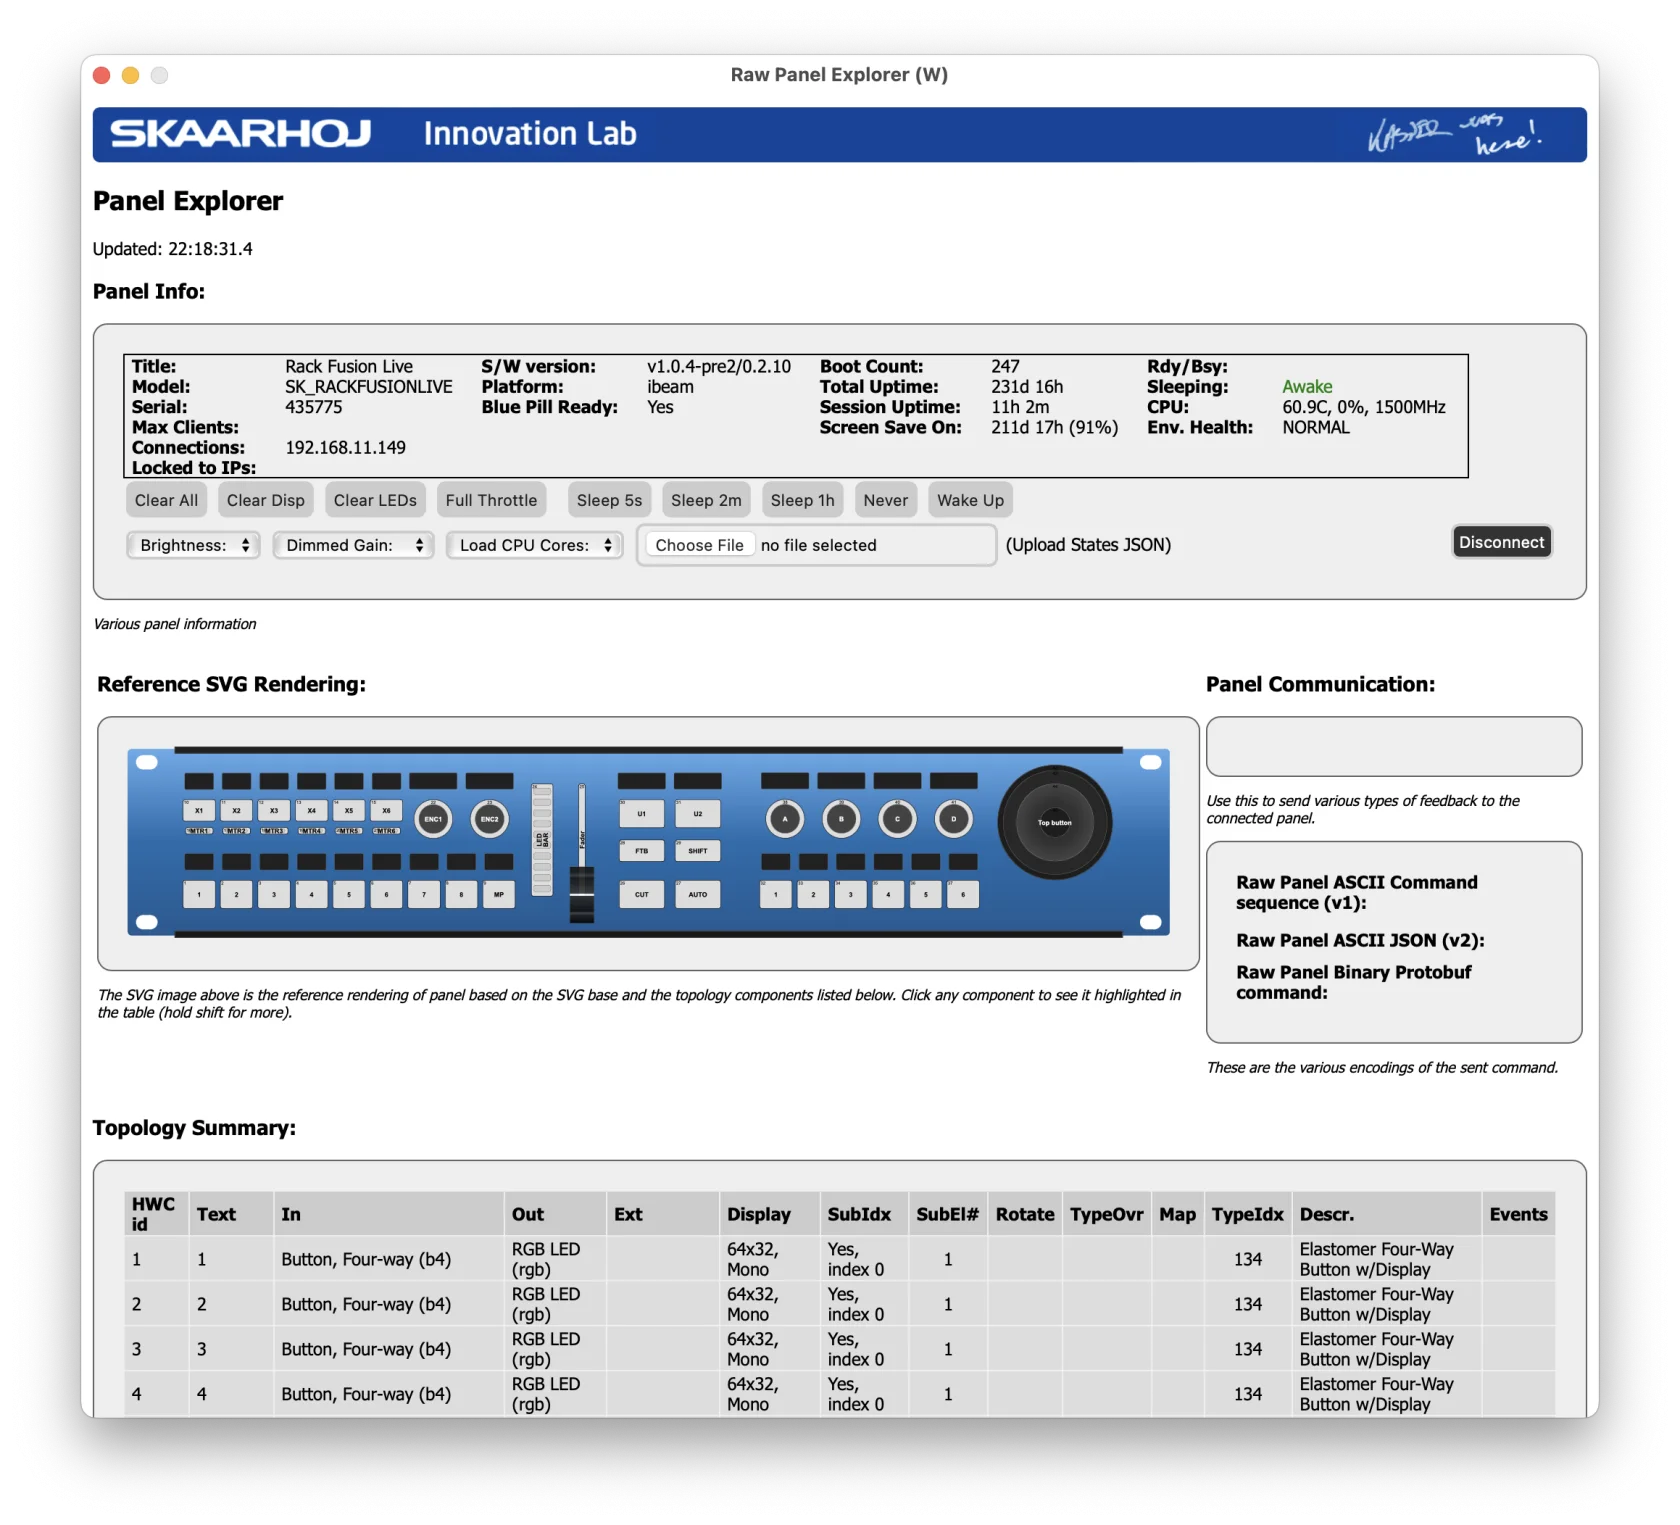The height and width of the screenshot is (1525, 1680).
Task: Open the Brightness dropdown
Action: pos(192,545)
